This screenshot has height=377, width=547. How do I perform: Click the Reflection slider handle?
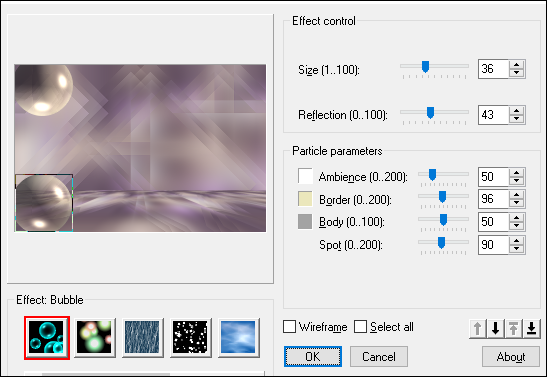pyautogui.click(x=430, y=113)
